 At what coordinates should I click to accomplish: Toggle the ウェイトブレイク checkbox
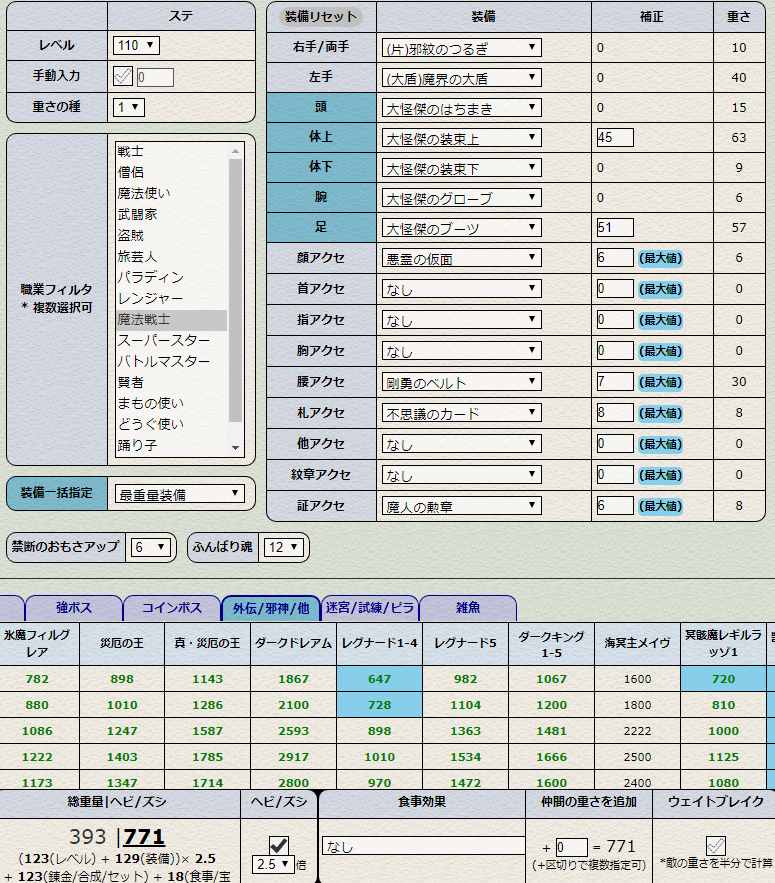coord(715,845)
